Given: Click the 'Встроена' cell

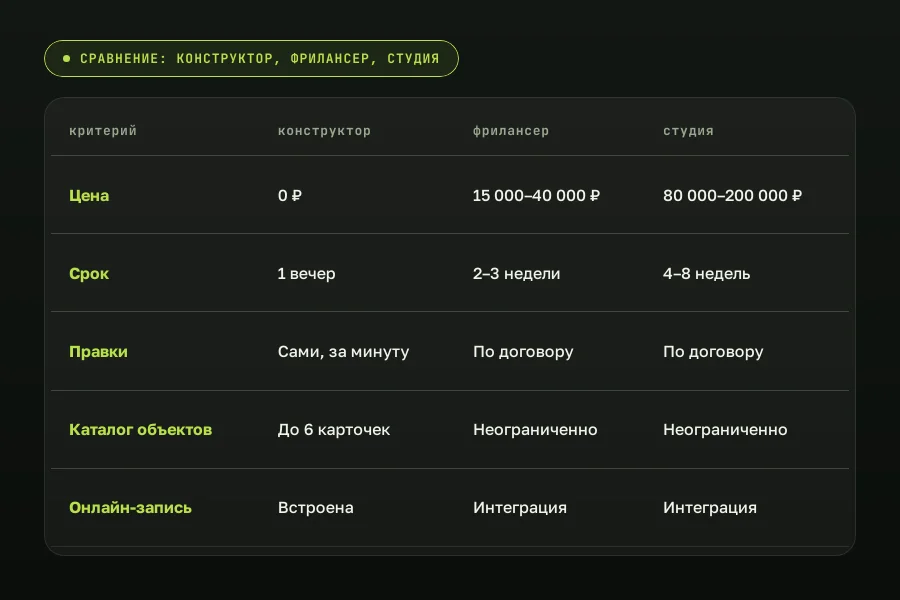Looking at the screenshot, I should (316, 508).
